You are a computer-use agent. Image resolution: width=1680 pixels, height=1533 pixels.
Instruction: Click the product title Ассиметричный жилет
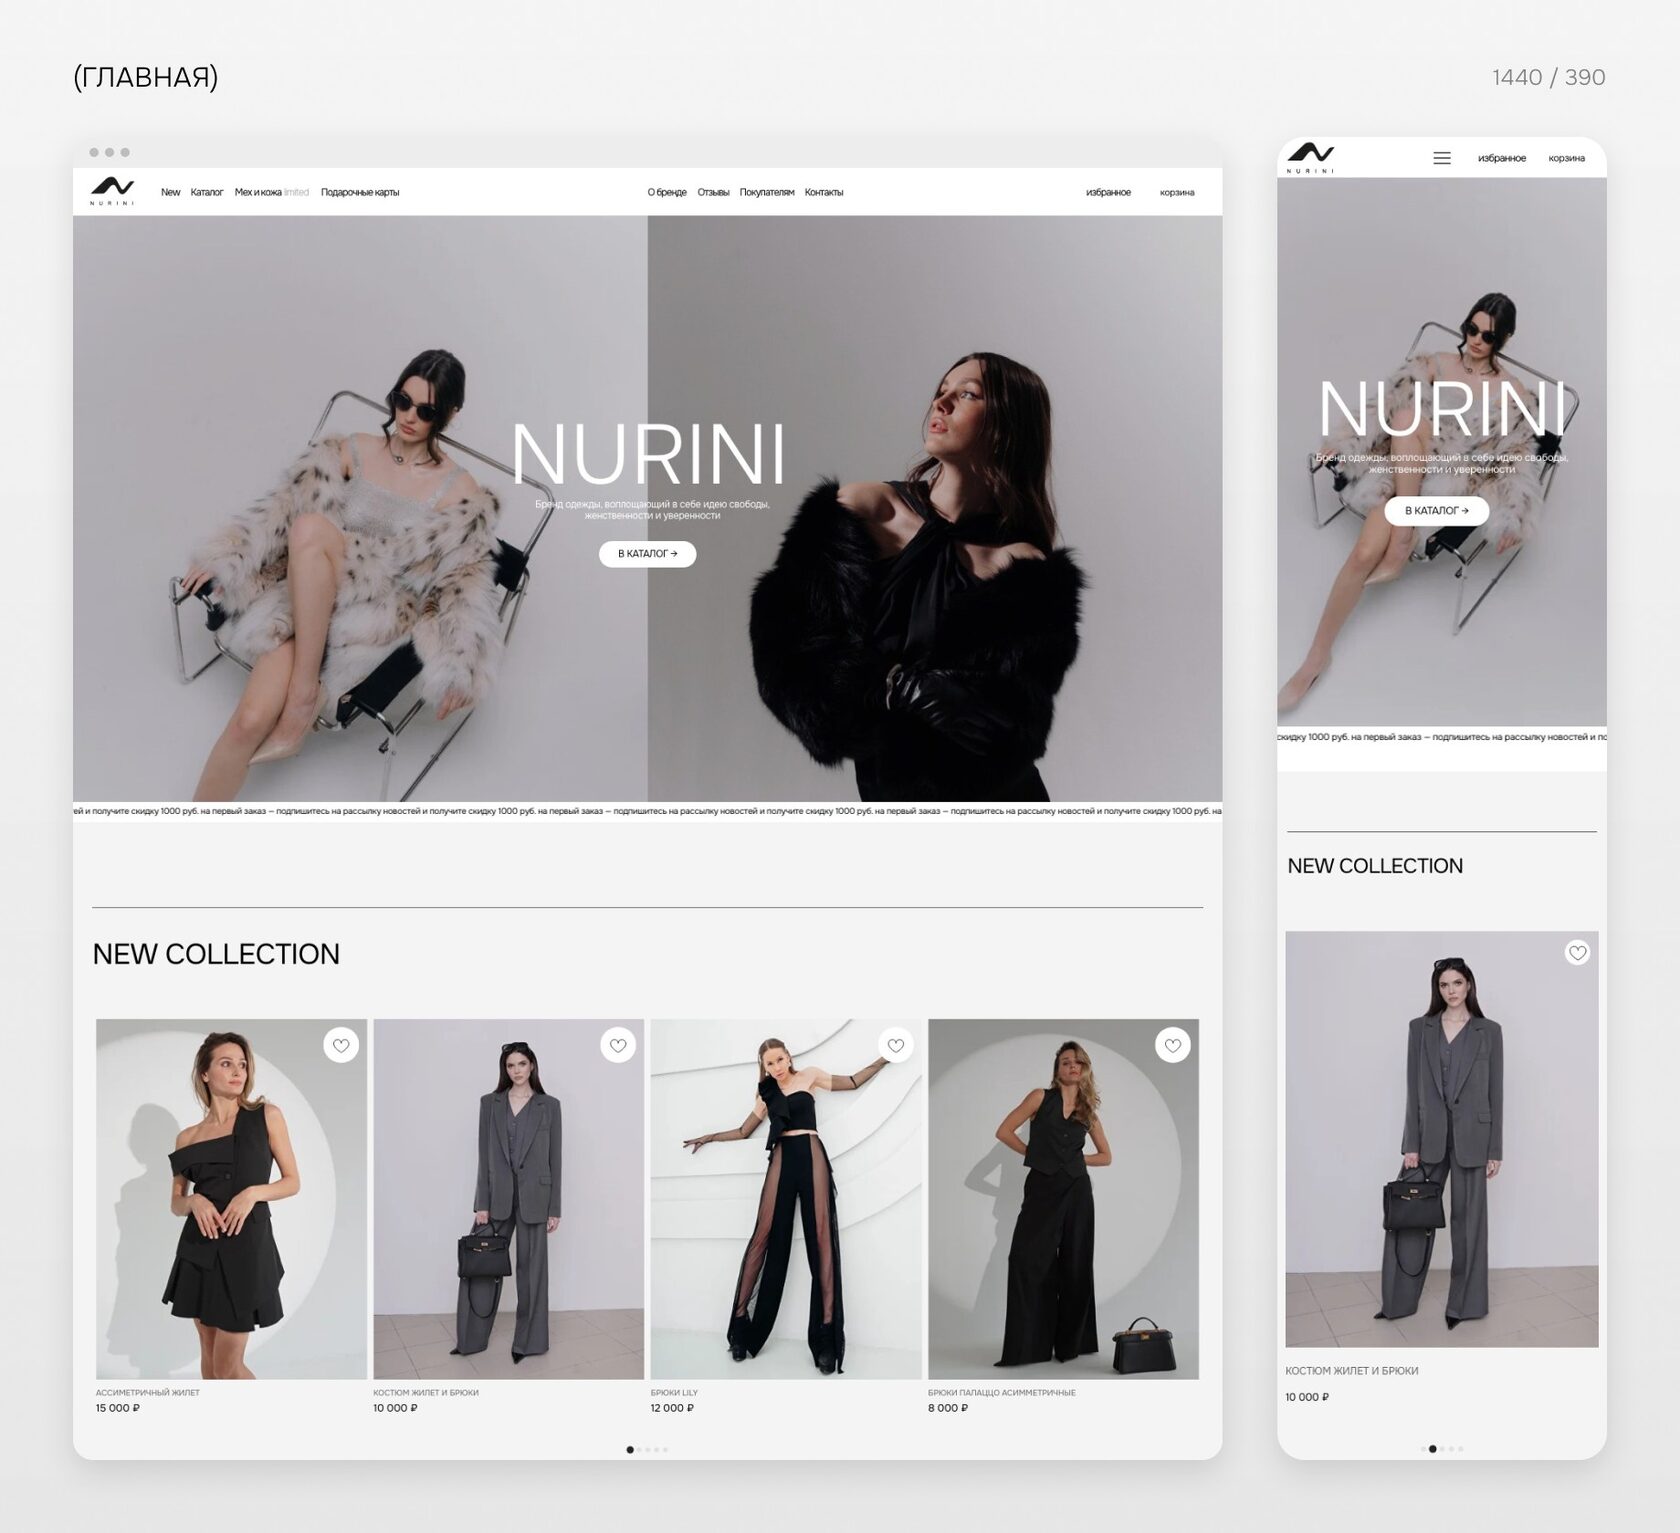click(x=148, y=1392)
